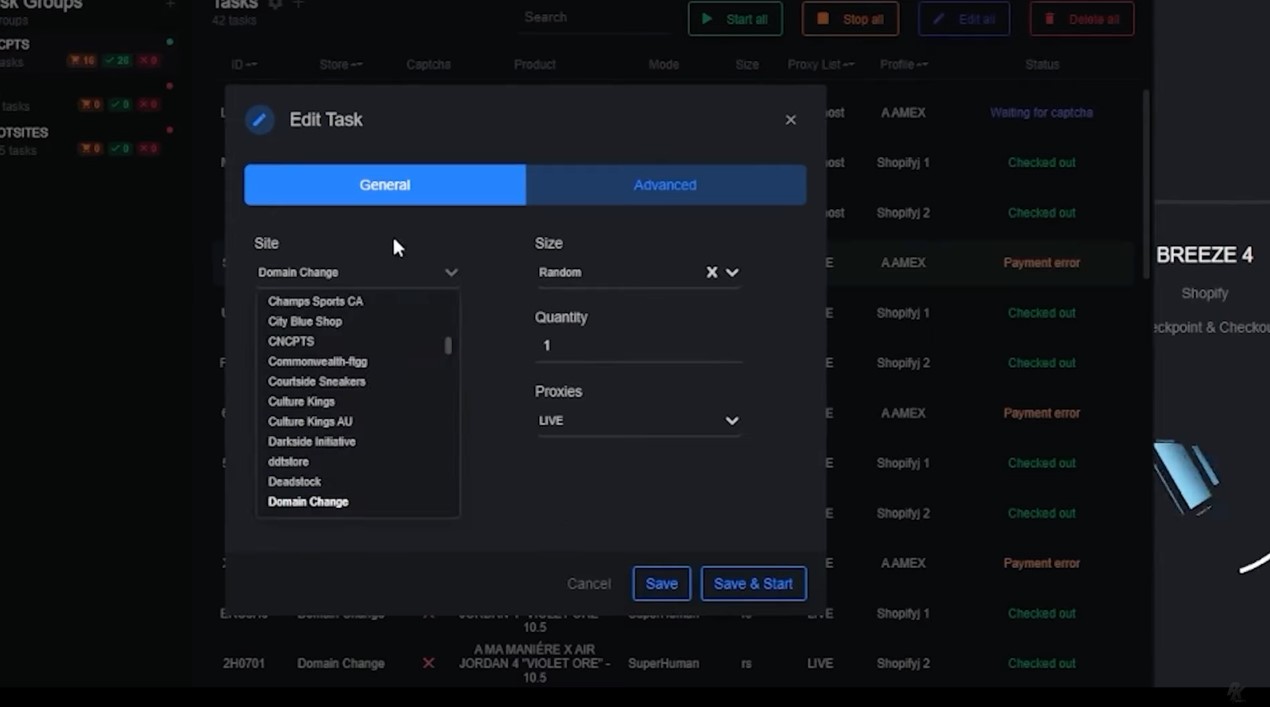Click the Waiting for captcha status
This screenshot has height=707, width=1270.
tap(1041, 113)
